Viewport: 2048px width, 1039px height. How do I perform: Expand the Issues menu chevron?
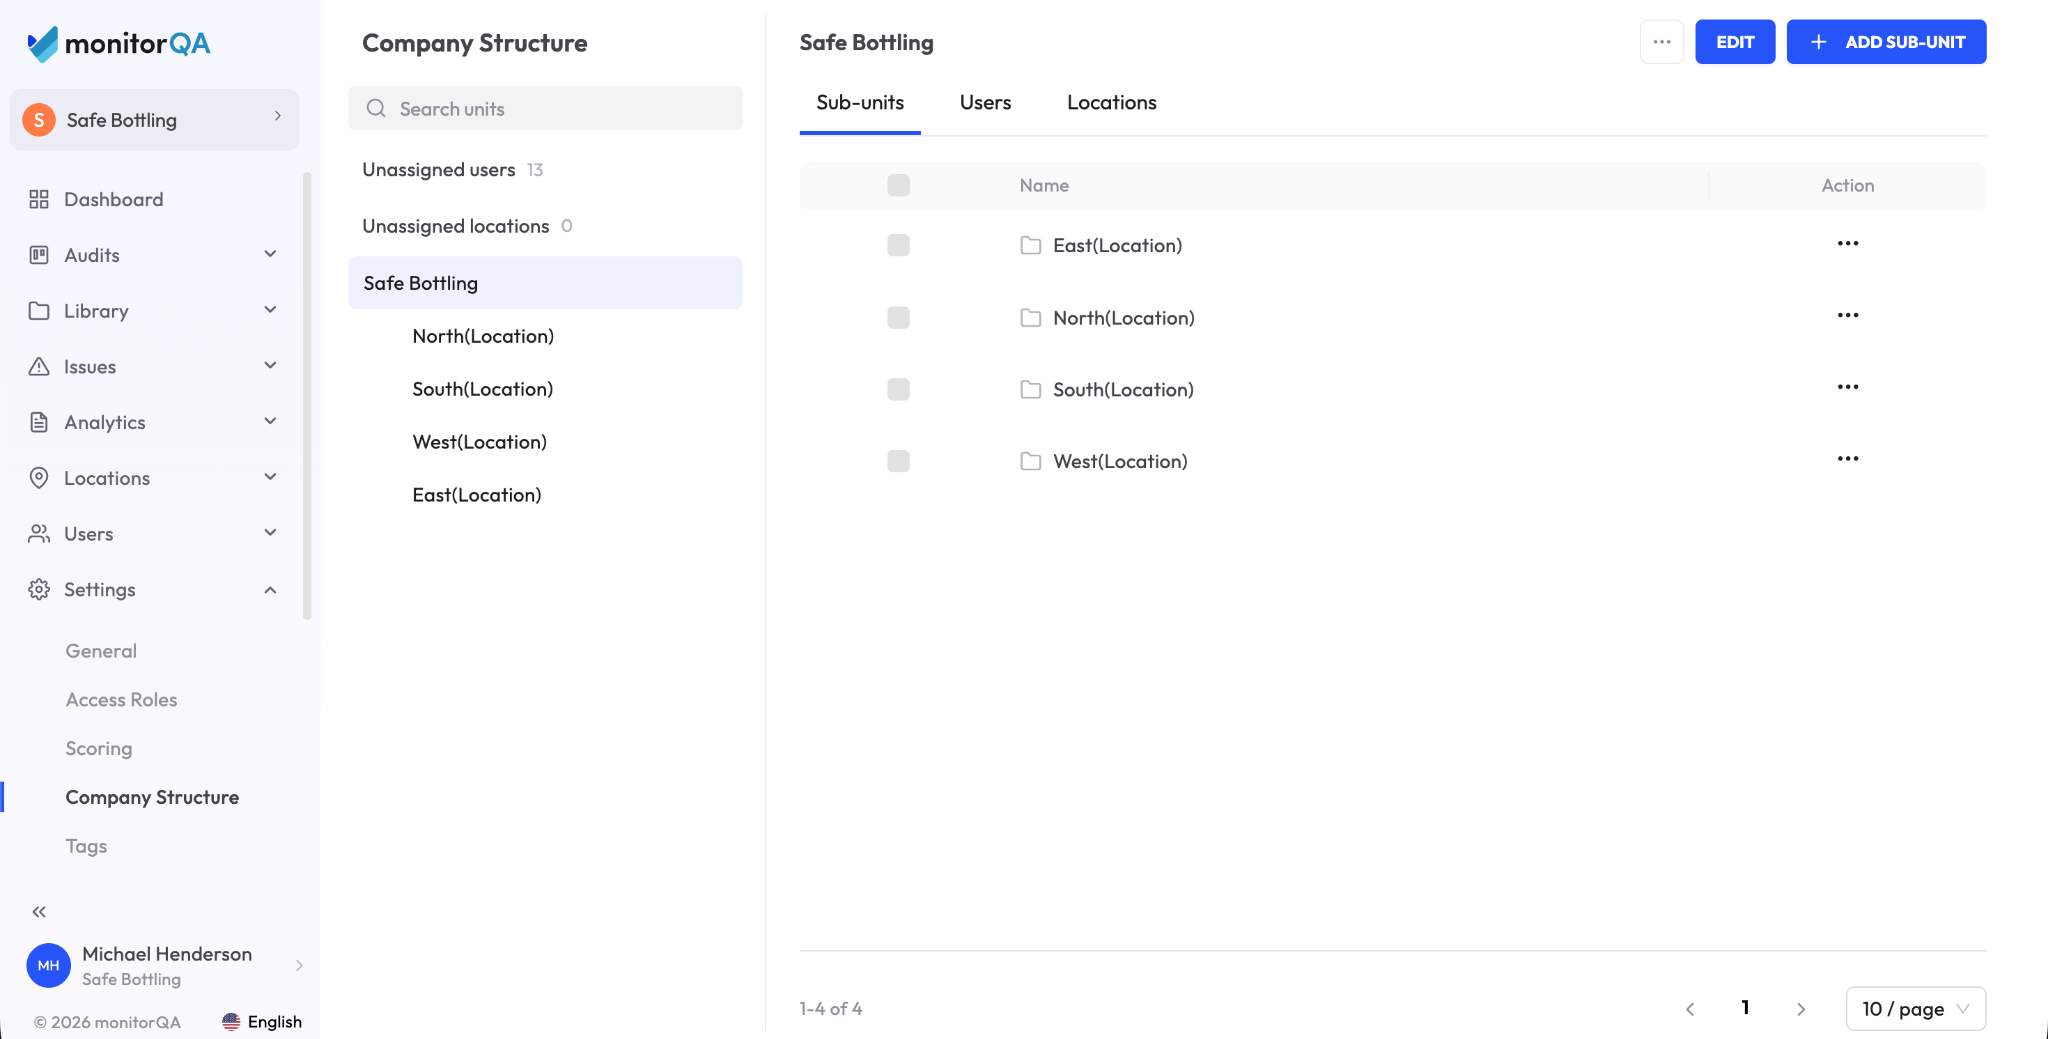[270, 366]
